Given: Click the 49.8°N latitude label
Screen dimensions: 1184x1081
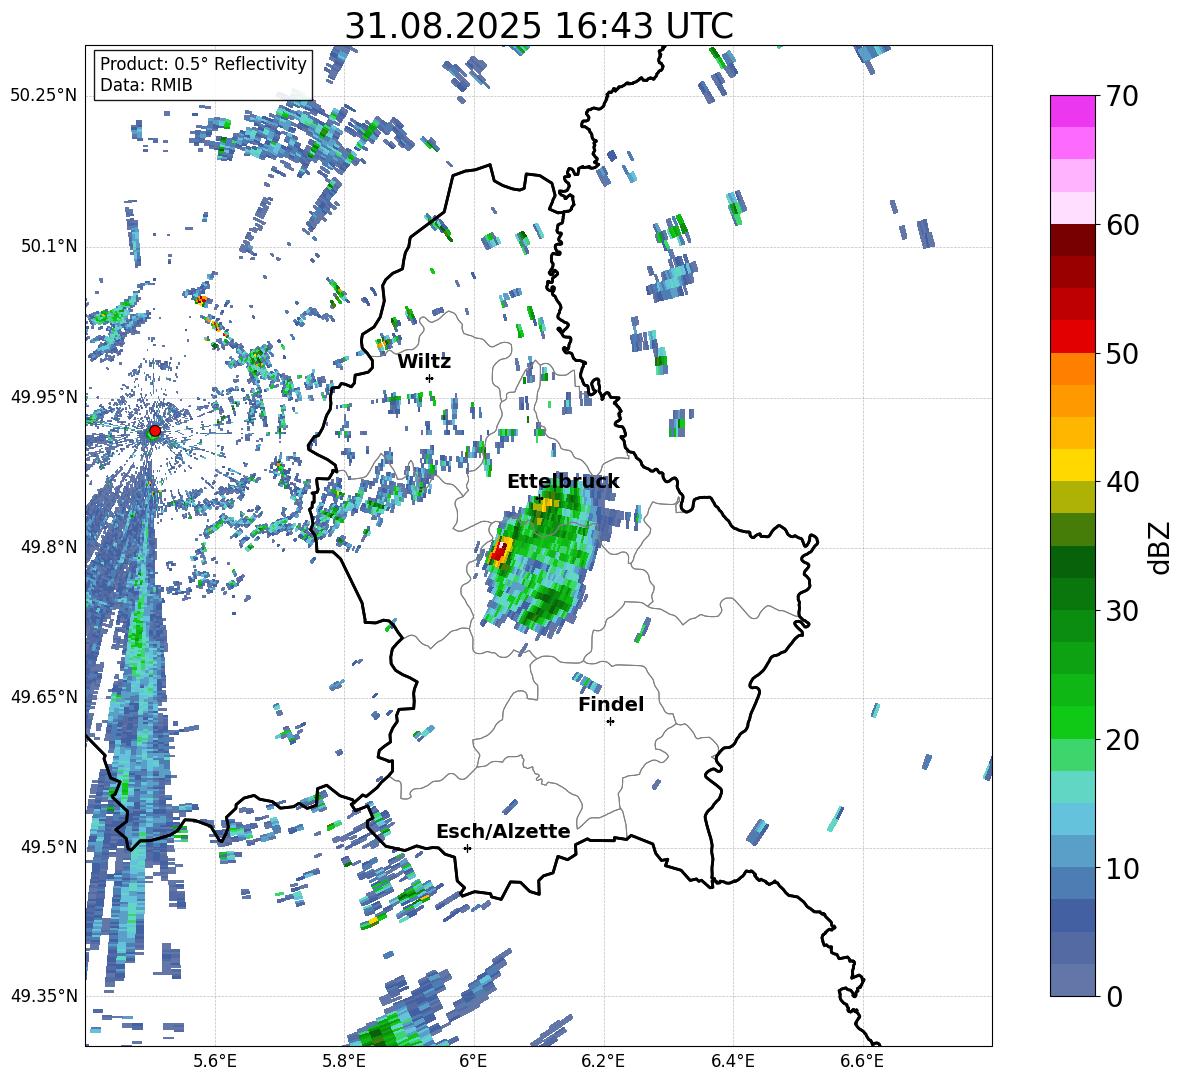Looking at the screenshot, I should pos(48,547).
